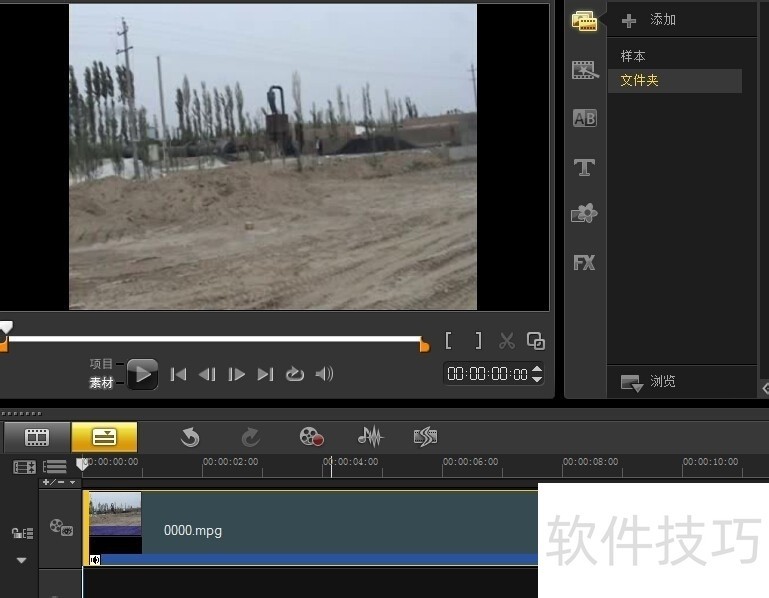
Task: Click the undo arrow in timeline toolbar
Action: coord(190,437)
